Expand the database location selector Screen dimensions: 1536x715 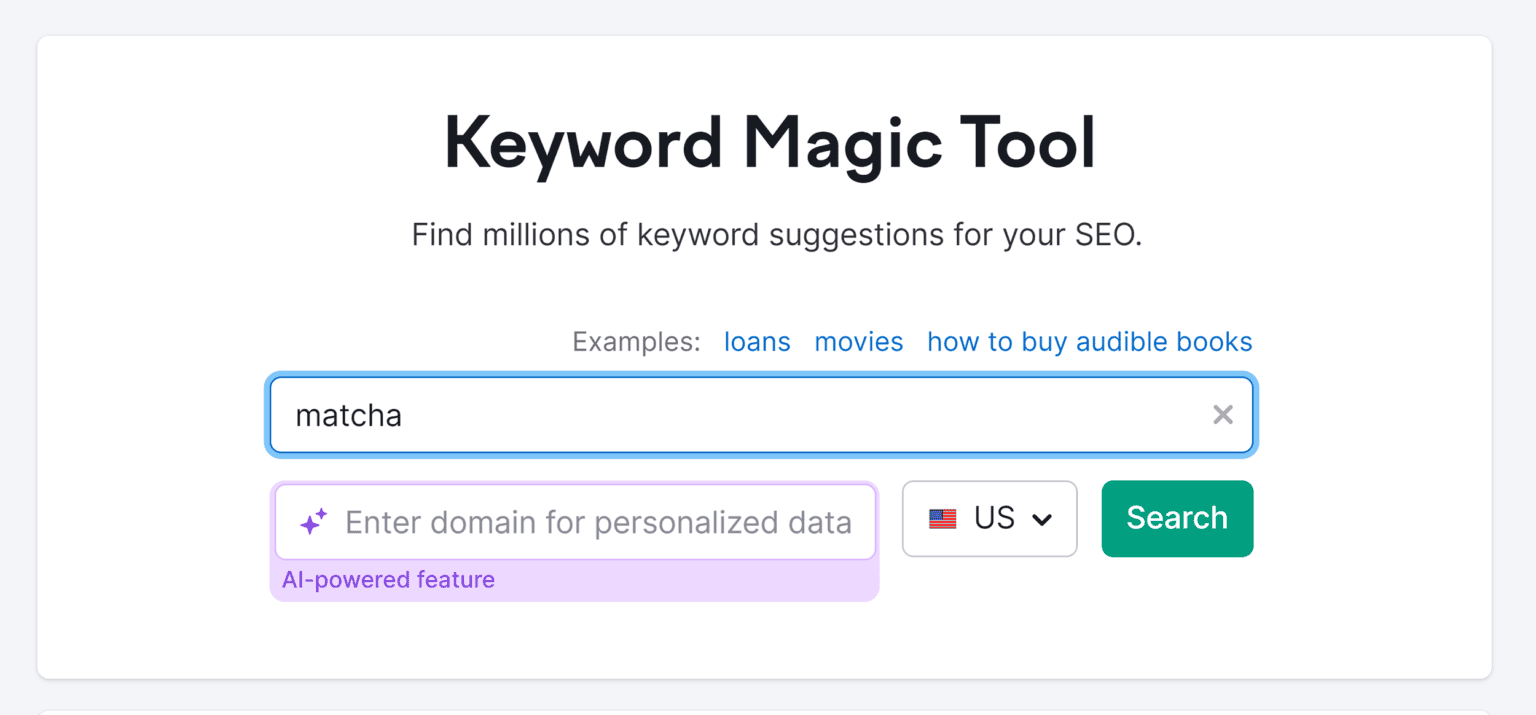pos(989,518)
